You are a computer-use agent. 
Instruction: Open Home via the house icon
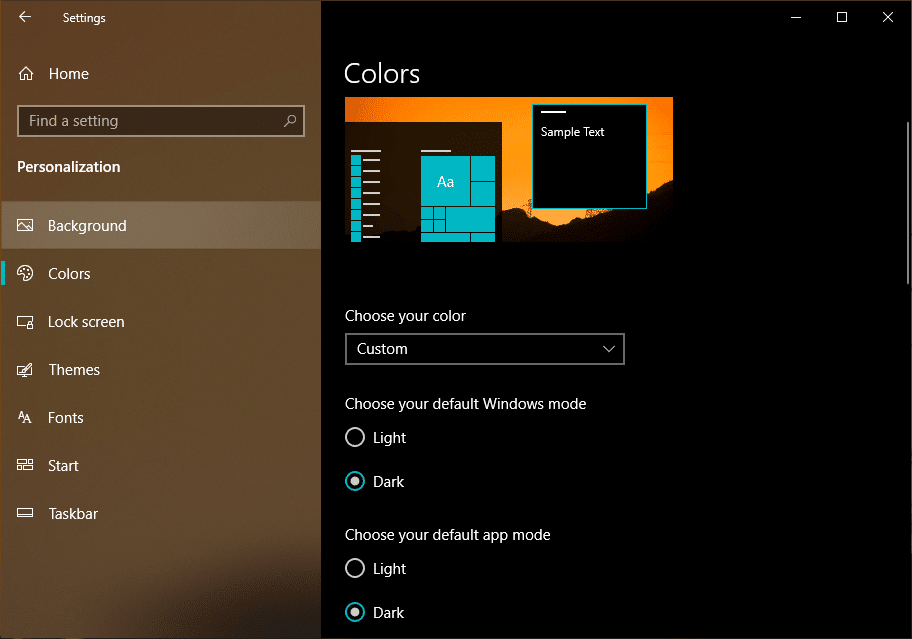click(x=27, y=74)
